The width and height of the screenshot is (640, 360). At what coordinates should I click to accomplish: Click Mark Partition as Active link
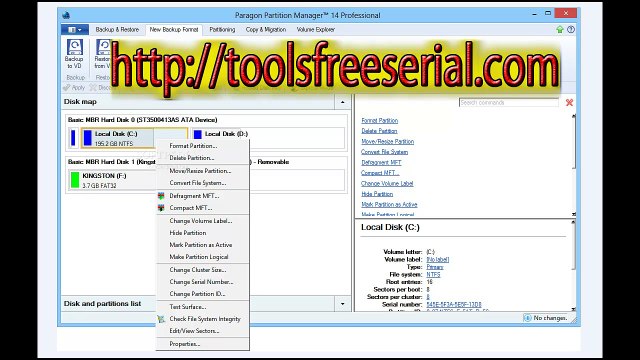(389, 204)
